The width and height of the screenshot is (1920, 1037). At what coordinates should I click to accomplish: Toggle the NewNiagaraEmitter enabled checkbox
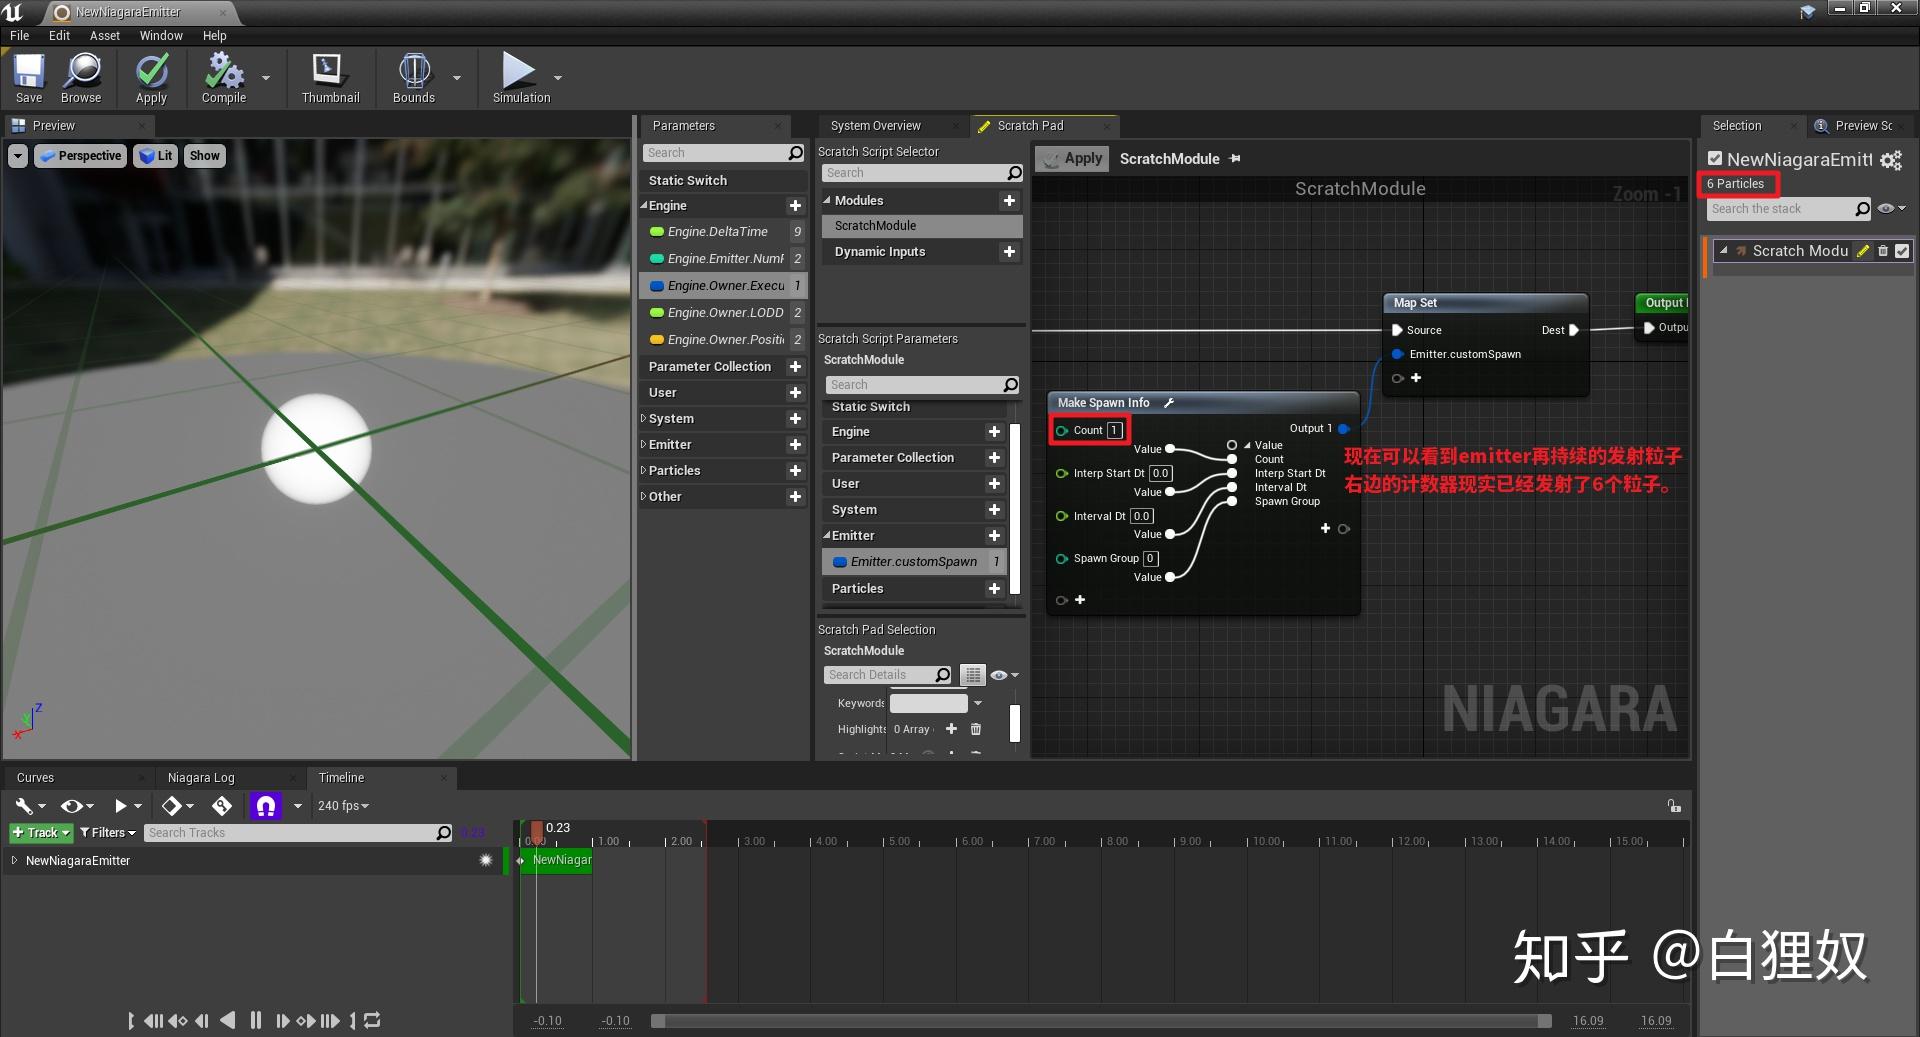pyautogui.click(x=1713, y=158)
